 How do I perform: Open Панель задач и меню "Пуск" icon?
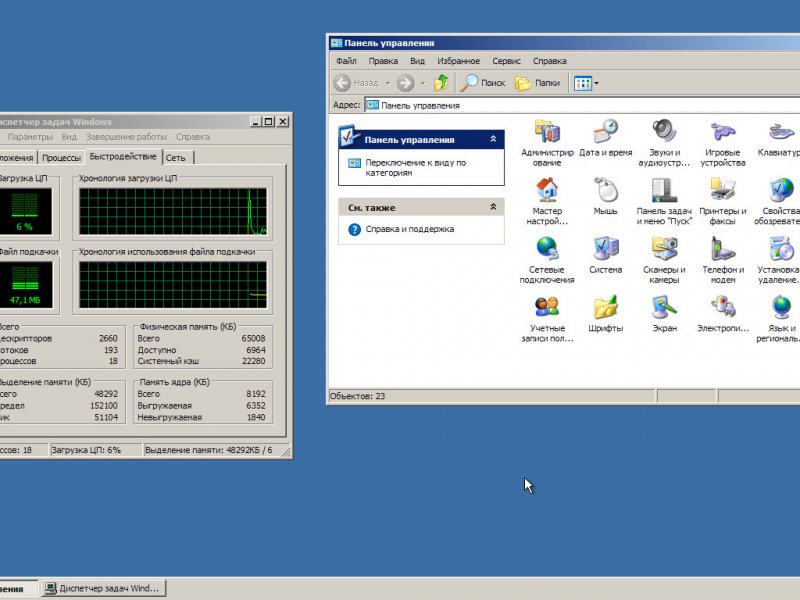tap(664, 190)
